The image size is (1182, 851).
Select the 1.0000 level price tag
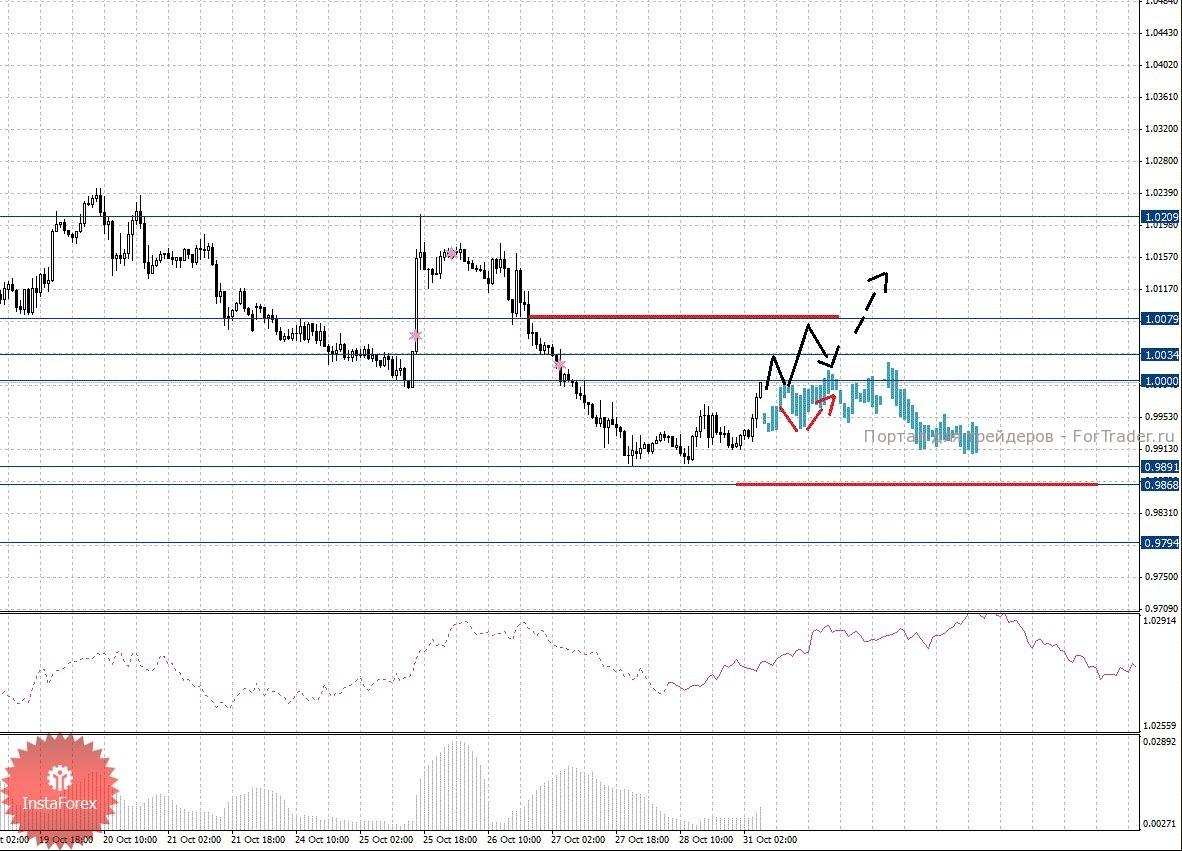click(1161, 381)
